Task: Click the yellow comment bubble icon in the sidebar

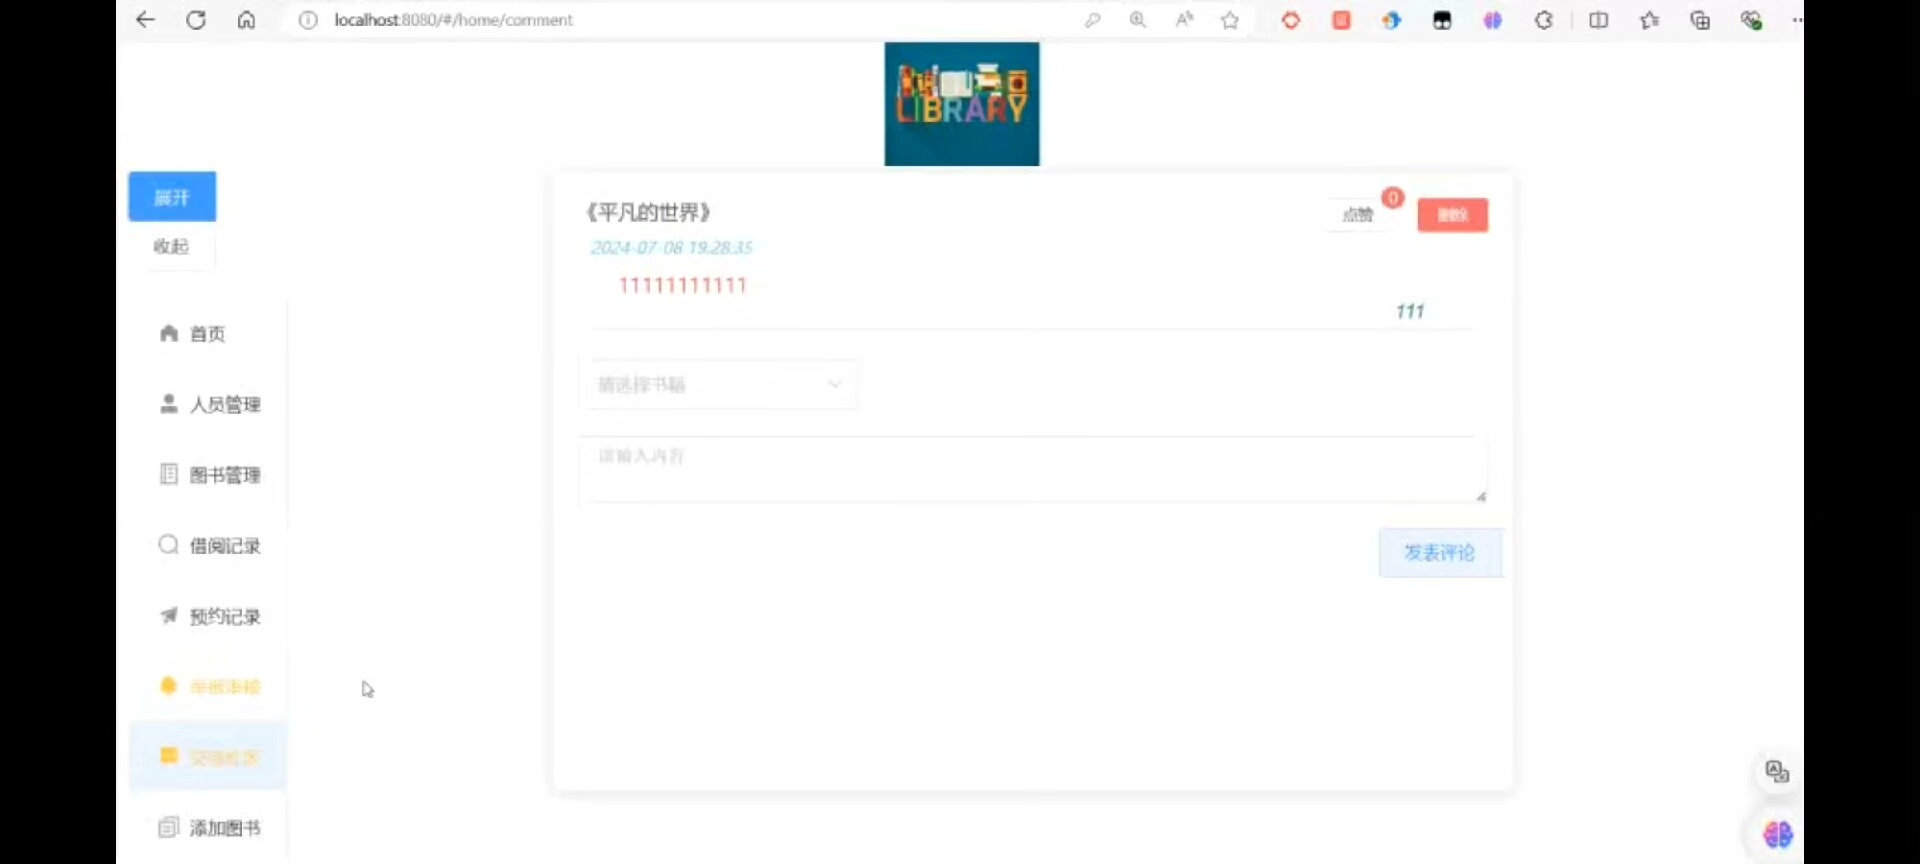Action: coord(169,756)
